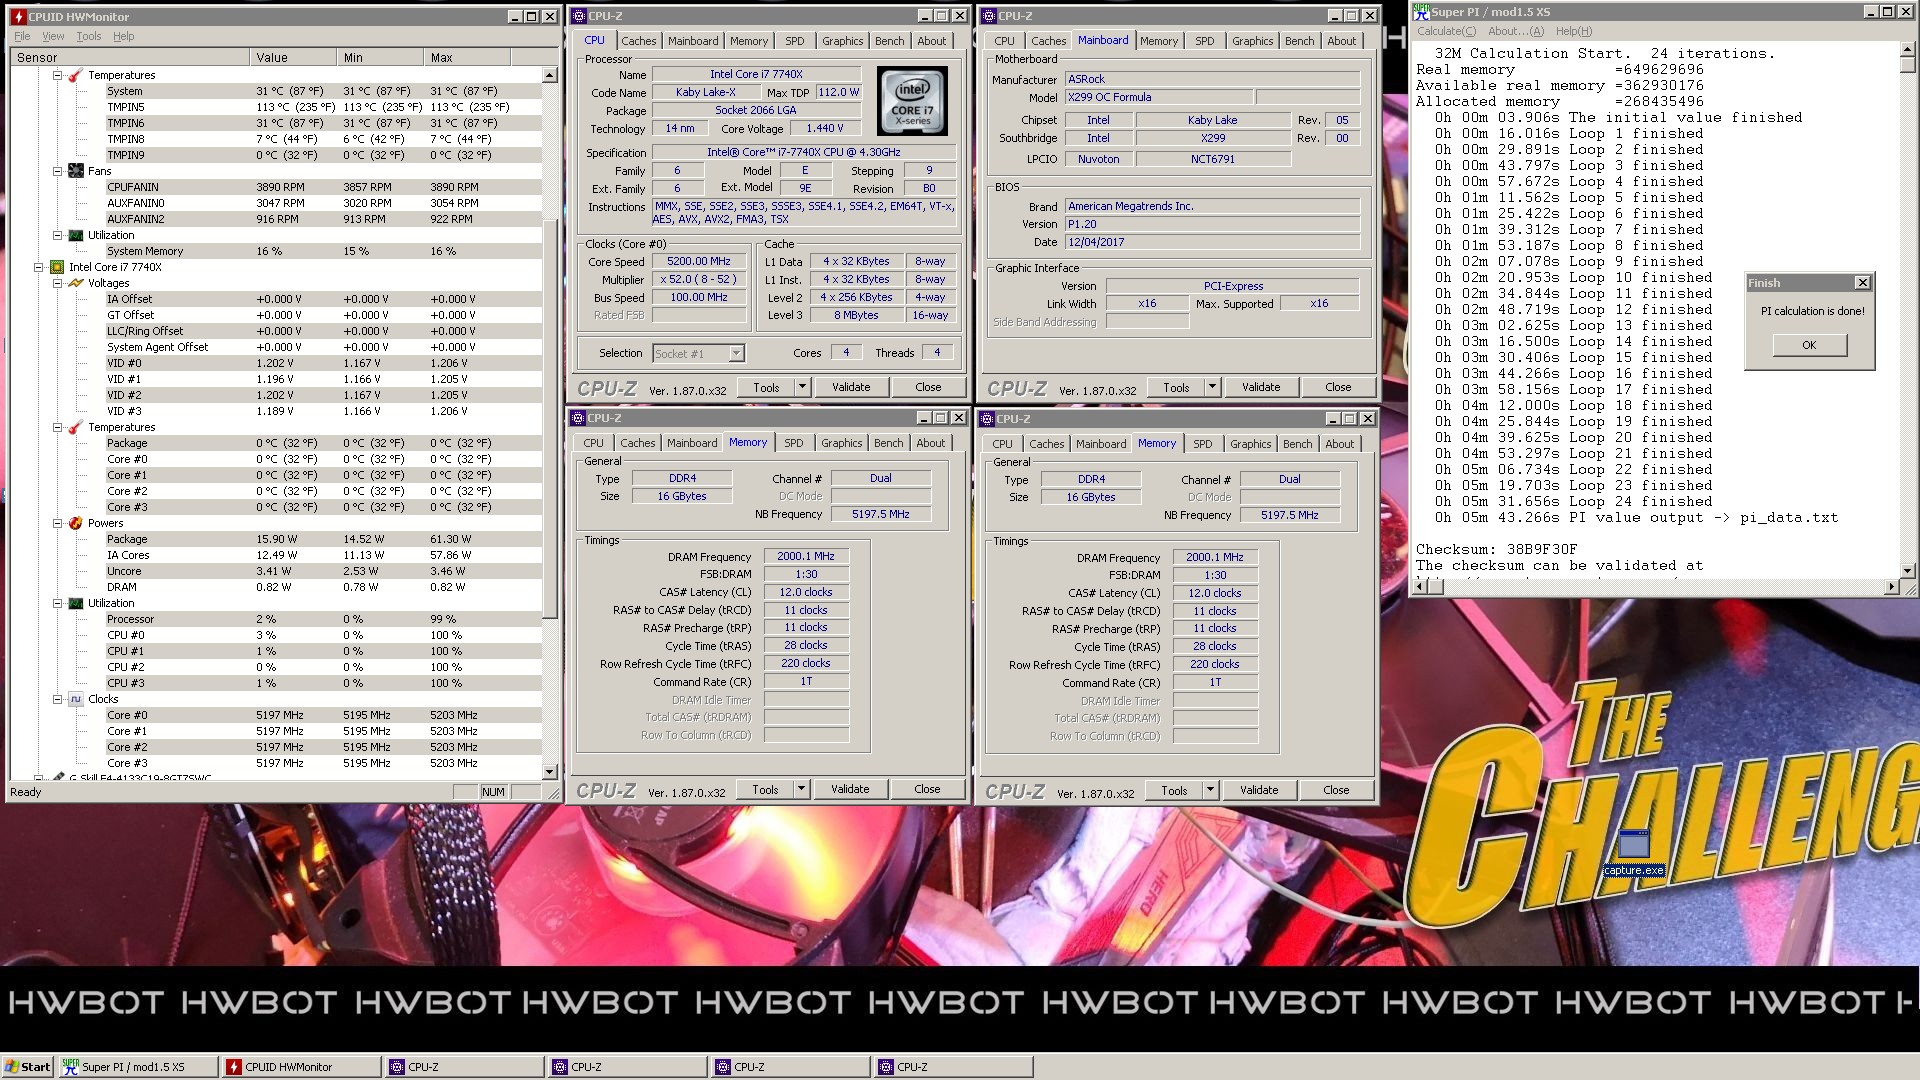The image size is (1920, 1080).
Task: Click the Temperatures thermometer icon under sensors
Action: 75,75
